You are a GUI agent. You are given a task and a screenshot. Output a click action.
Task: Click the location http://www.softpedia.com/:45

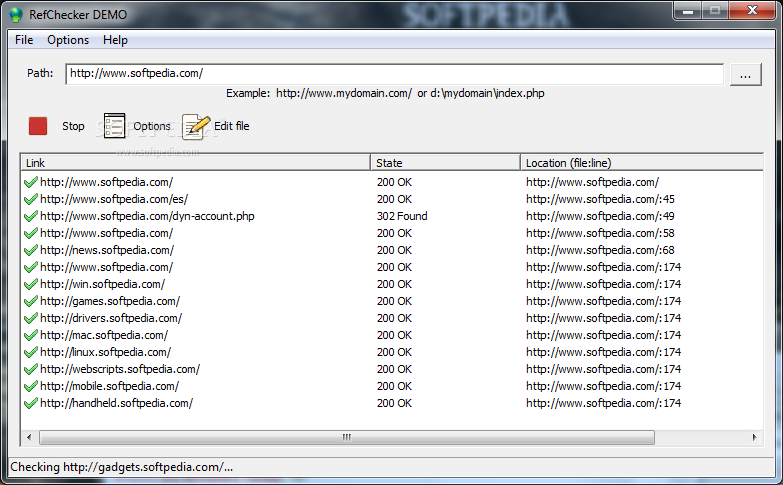(x=600, y=199)
